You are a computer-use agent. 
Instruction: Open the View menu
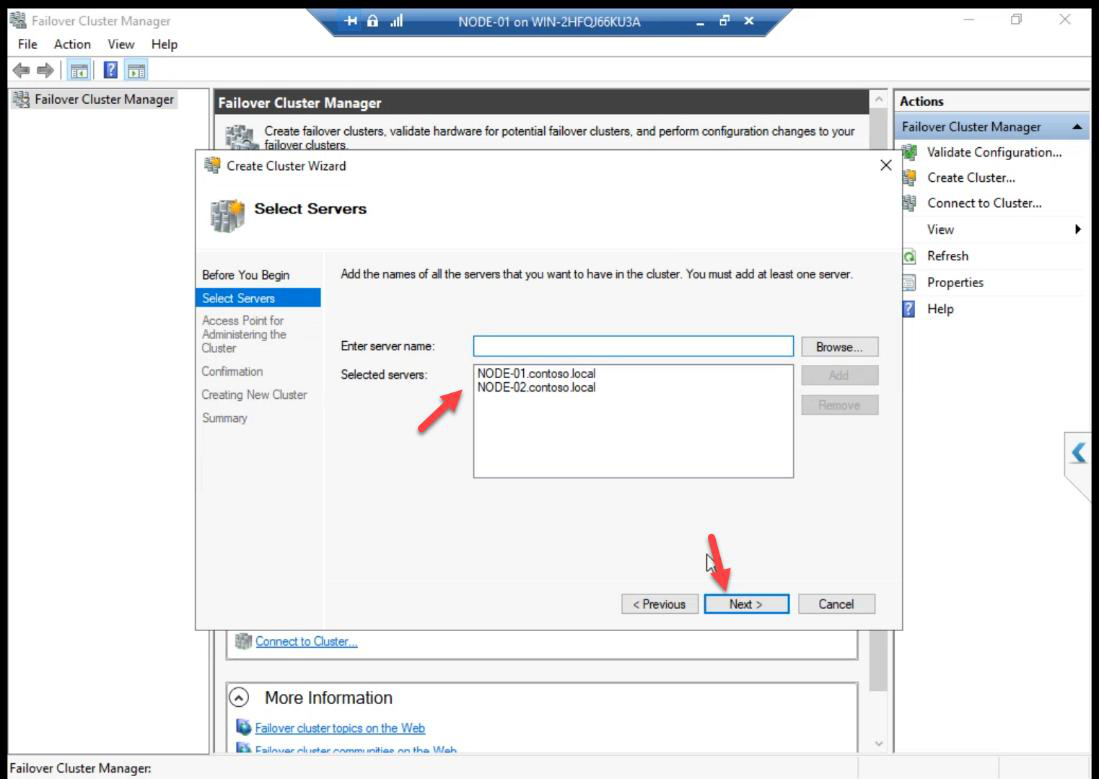(x=121, y=44)
